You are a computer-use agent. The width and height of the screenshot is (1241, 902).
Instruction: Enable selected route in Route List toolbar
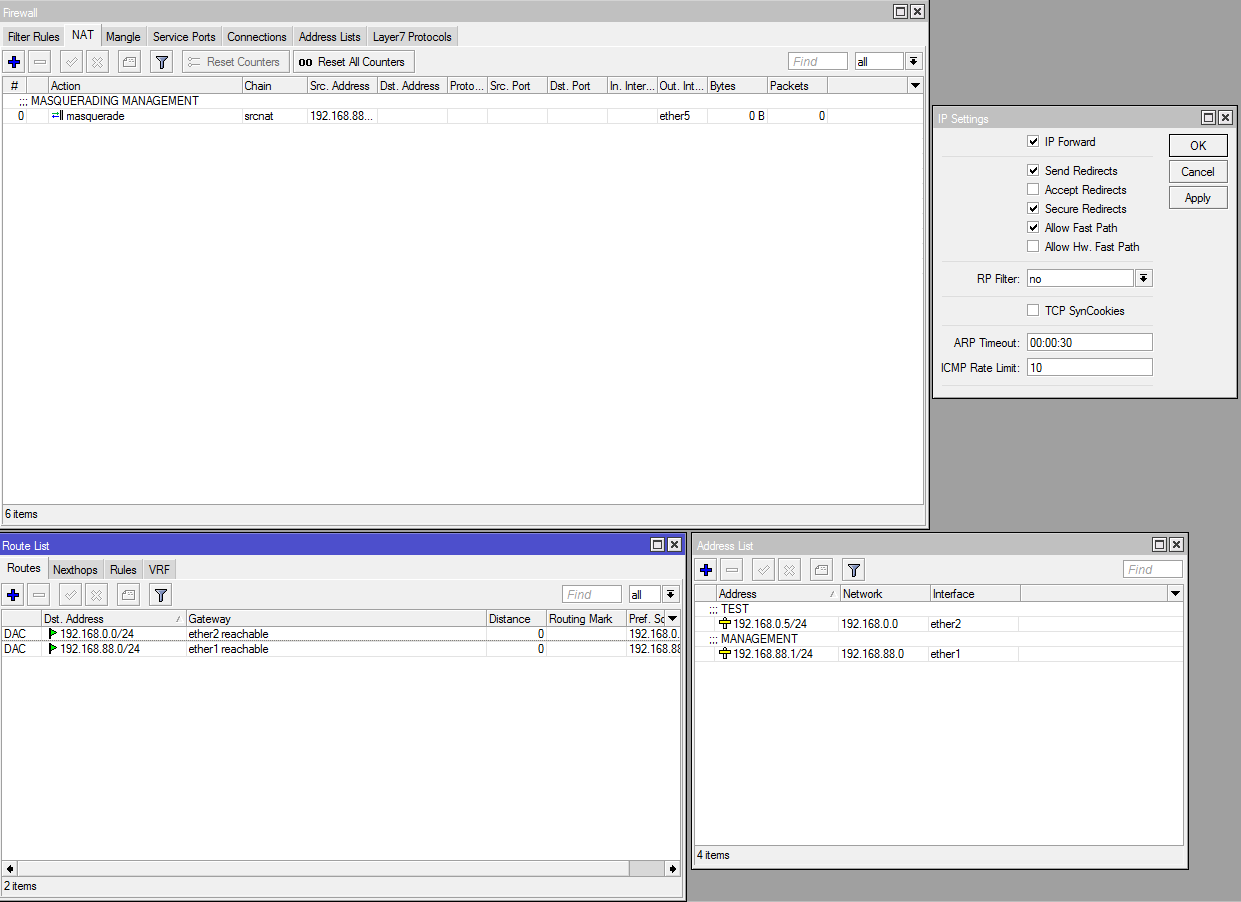point(71,595)
